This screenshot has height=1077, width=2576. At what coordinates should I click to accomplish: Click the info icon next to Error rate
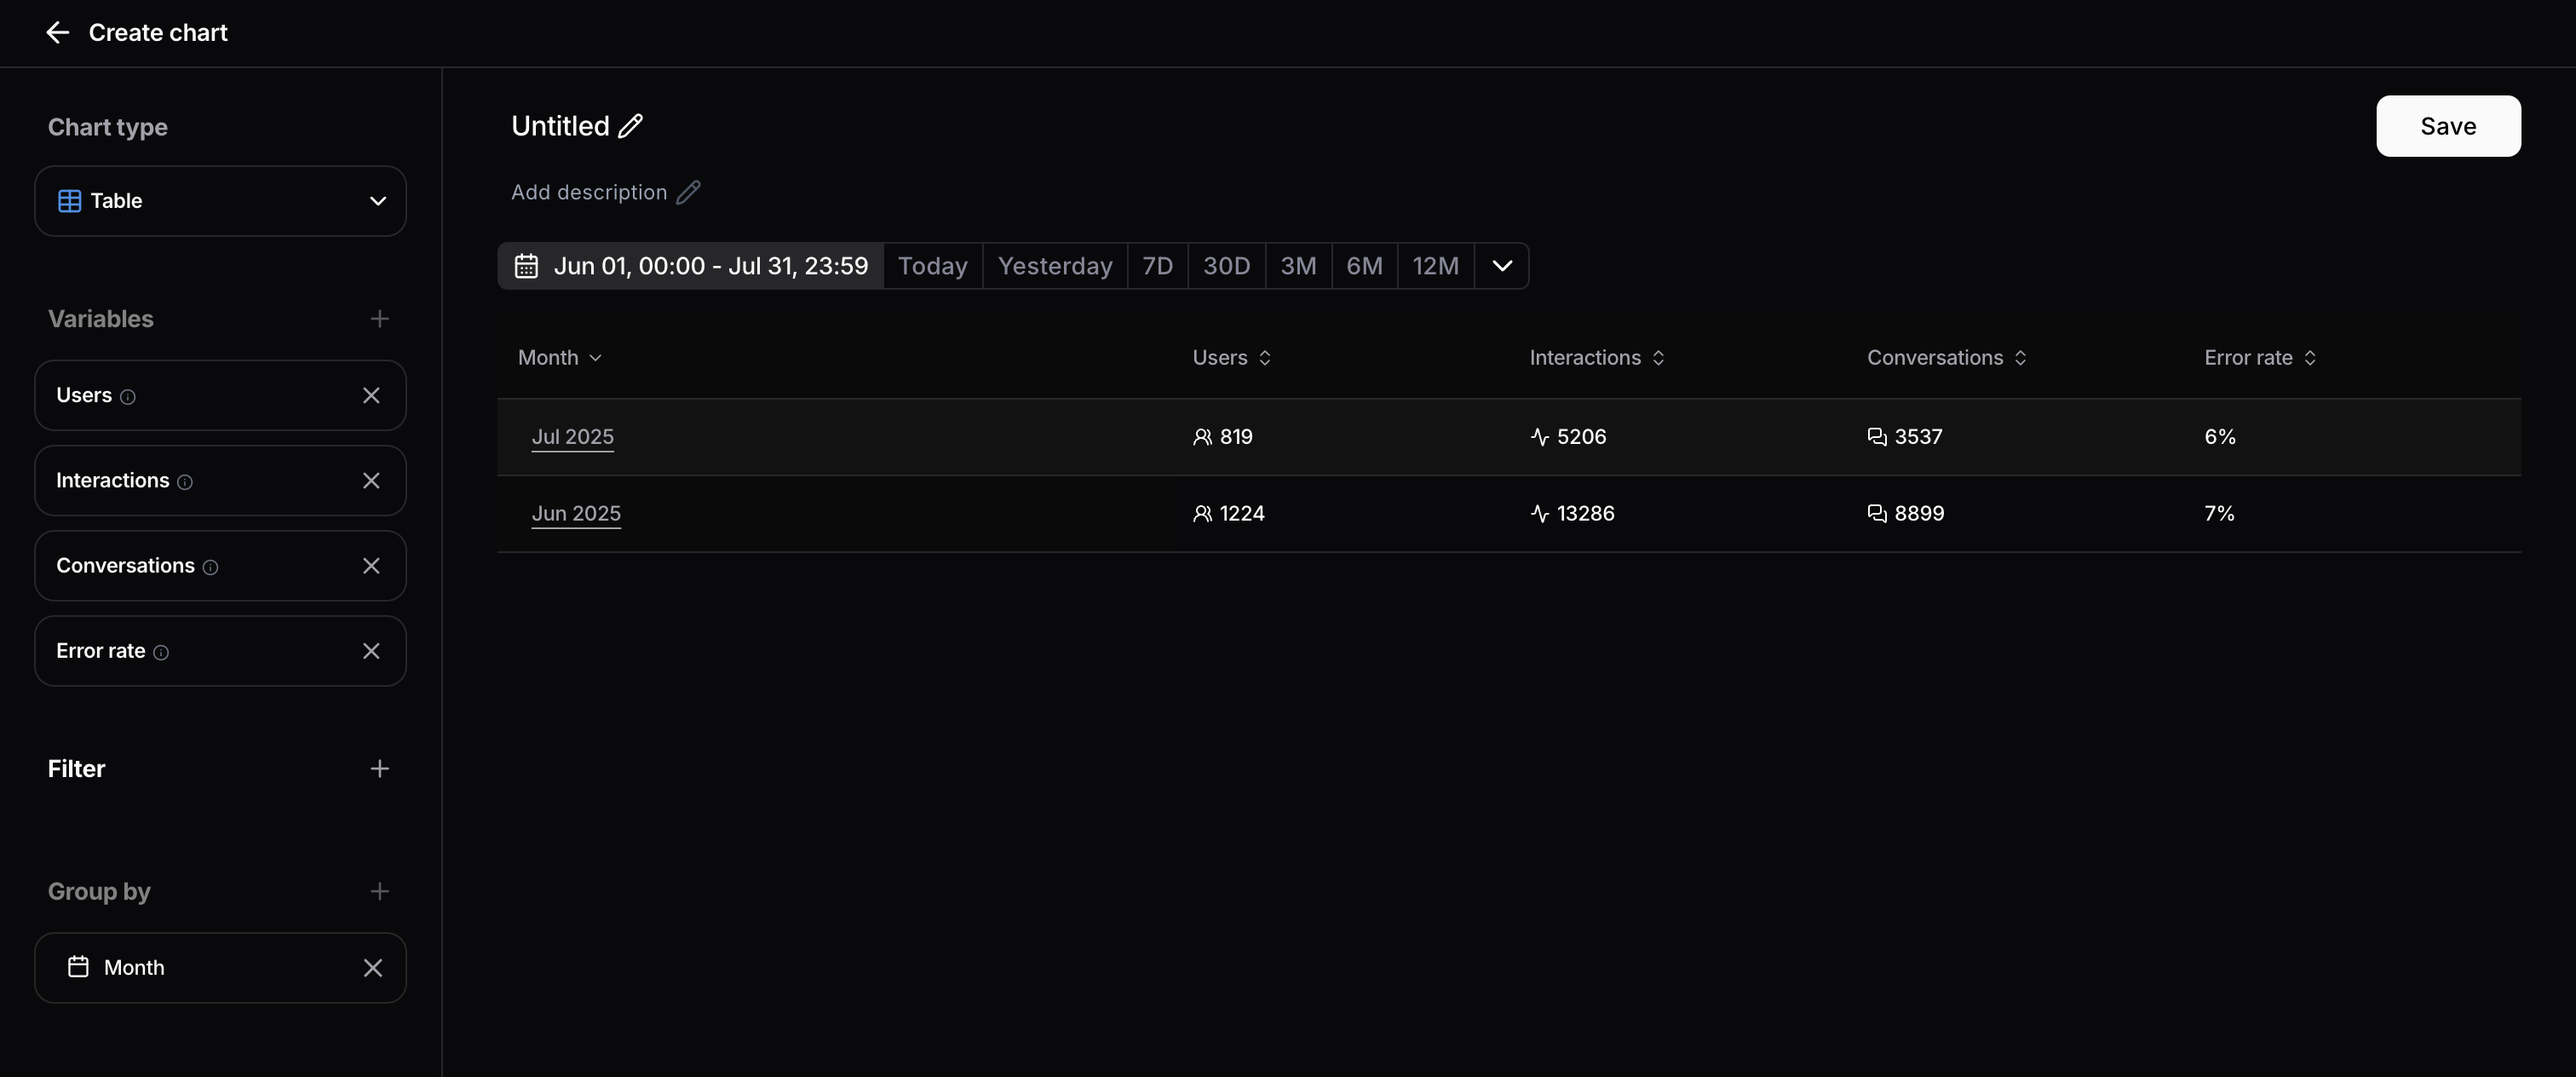click(161, 652)
